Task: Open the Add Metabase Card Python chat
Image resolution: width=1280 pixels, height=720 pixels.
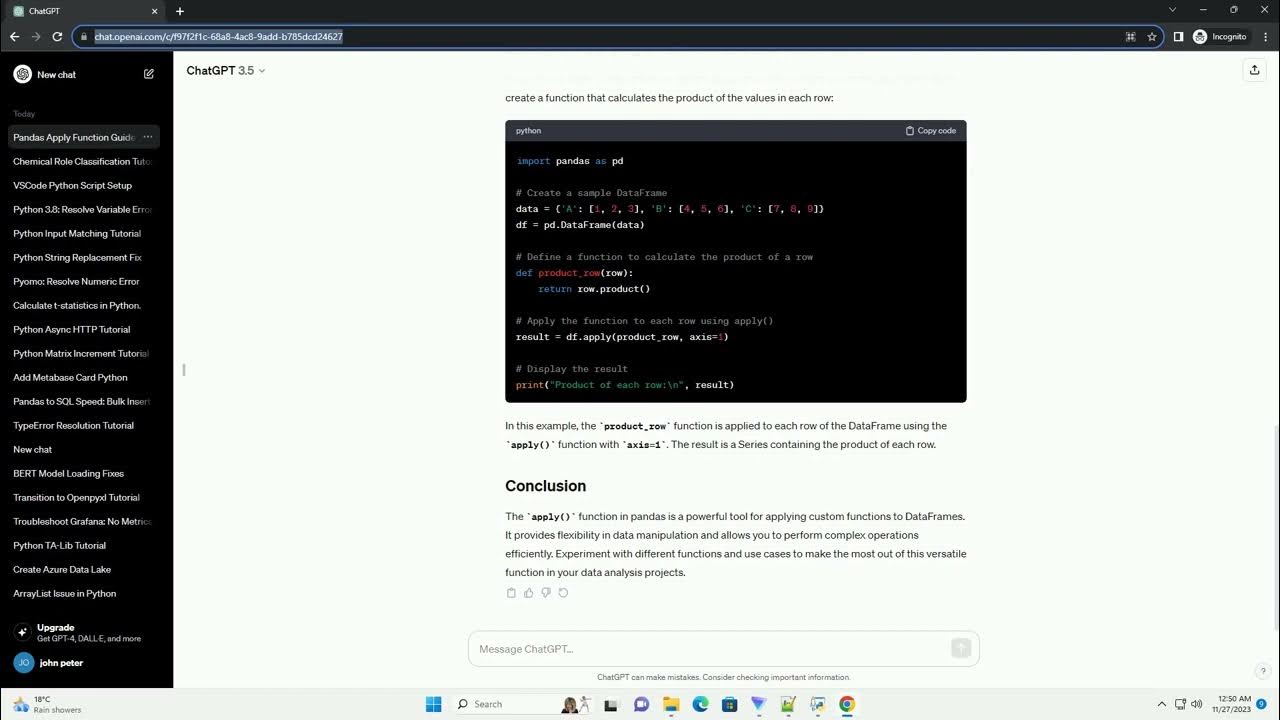Action: pyautogui.click(x=83, y=377)
